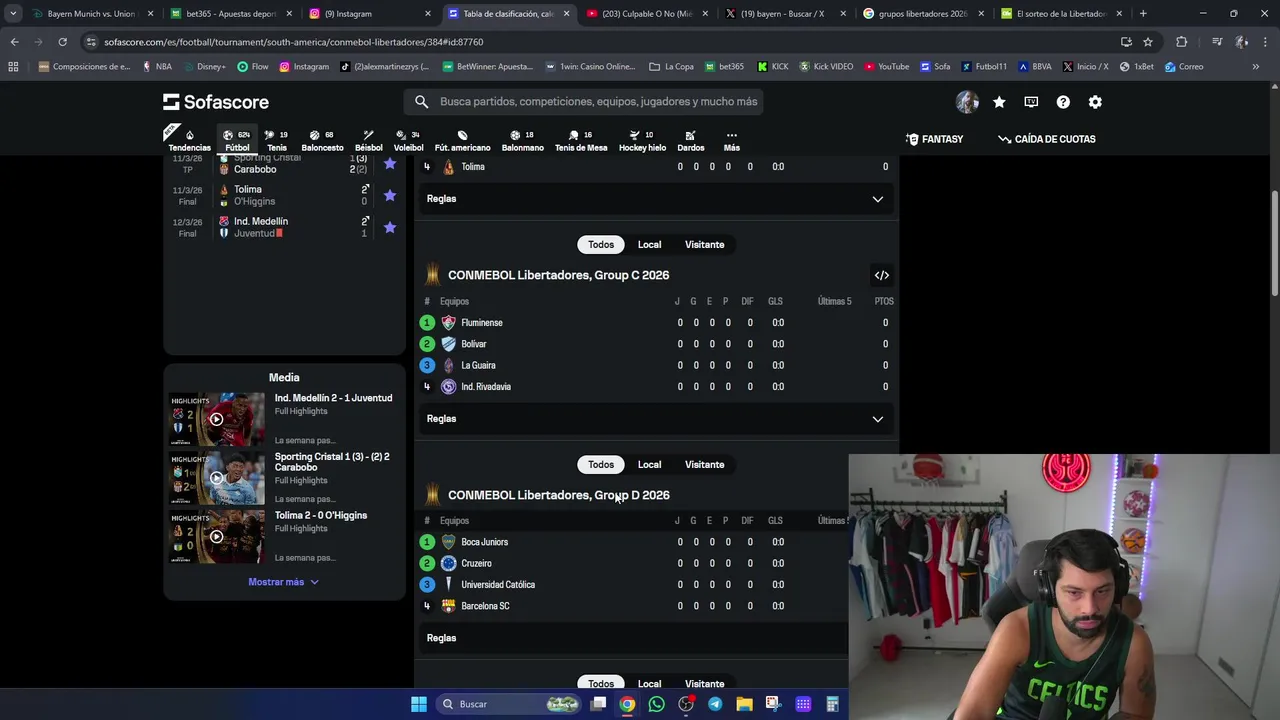Screen dimensions: 1280x720
Task: Bookmark this page with star icon
Action: click(1148, 42)
